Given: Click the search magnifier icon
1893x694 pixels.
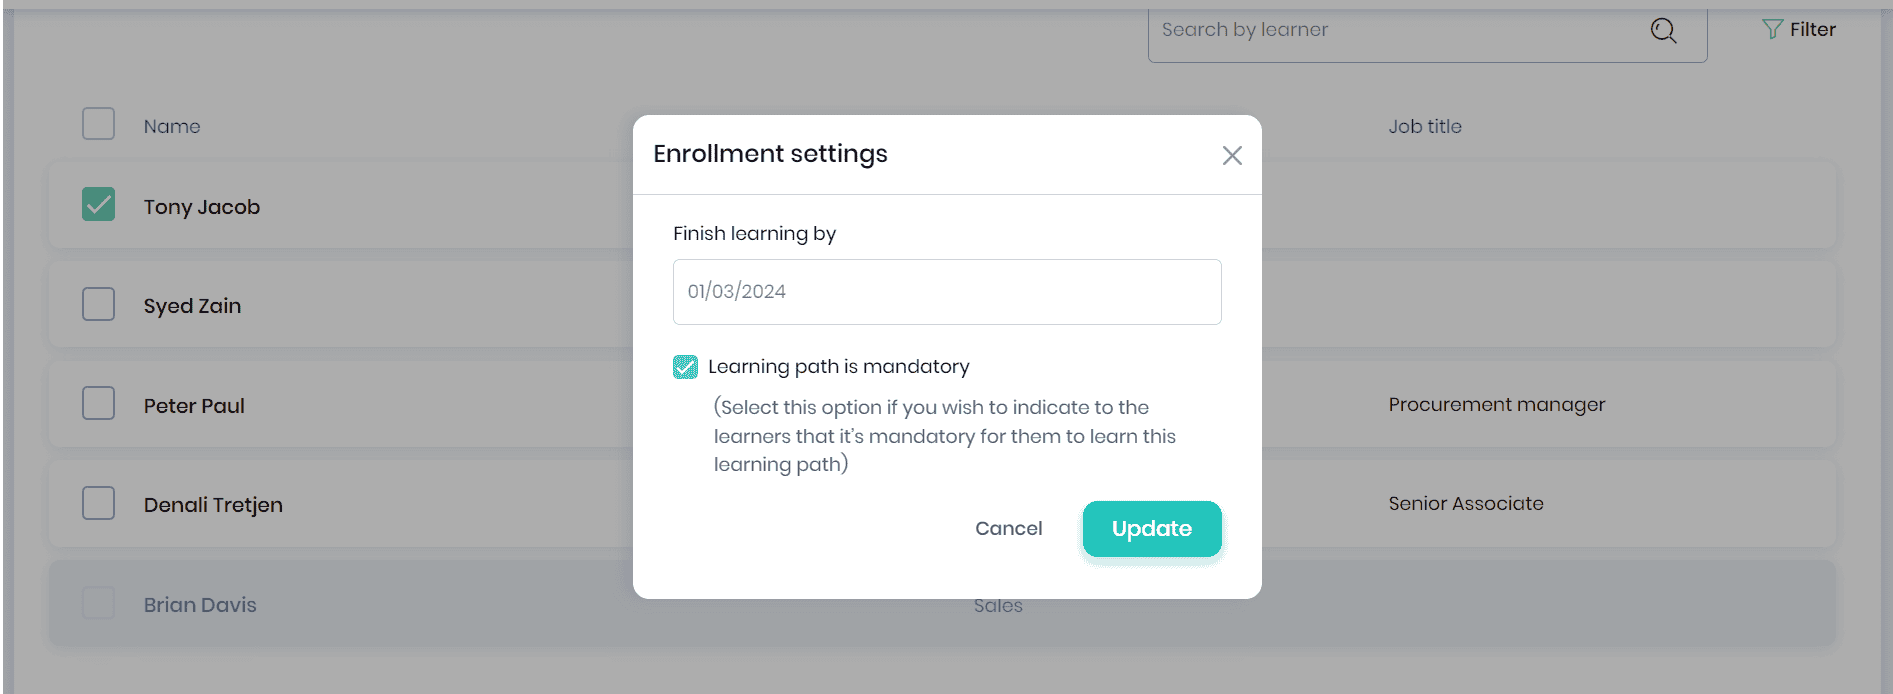Looking at the screenshot, I should (1663, 31).
